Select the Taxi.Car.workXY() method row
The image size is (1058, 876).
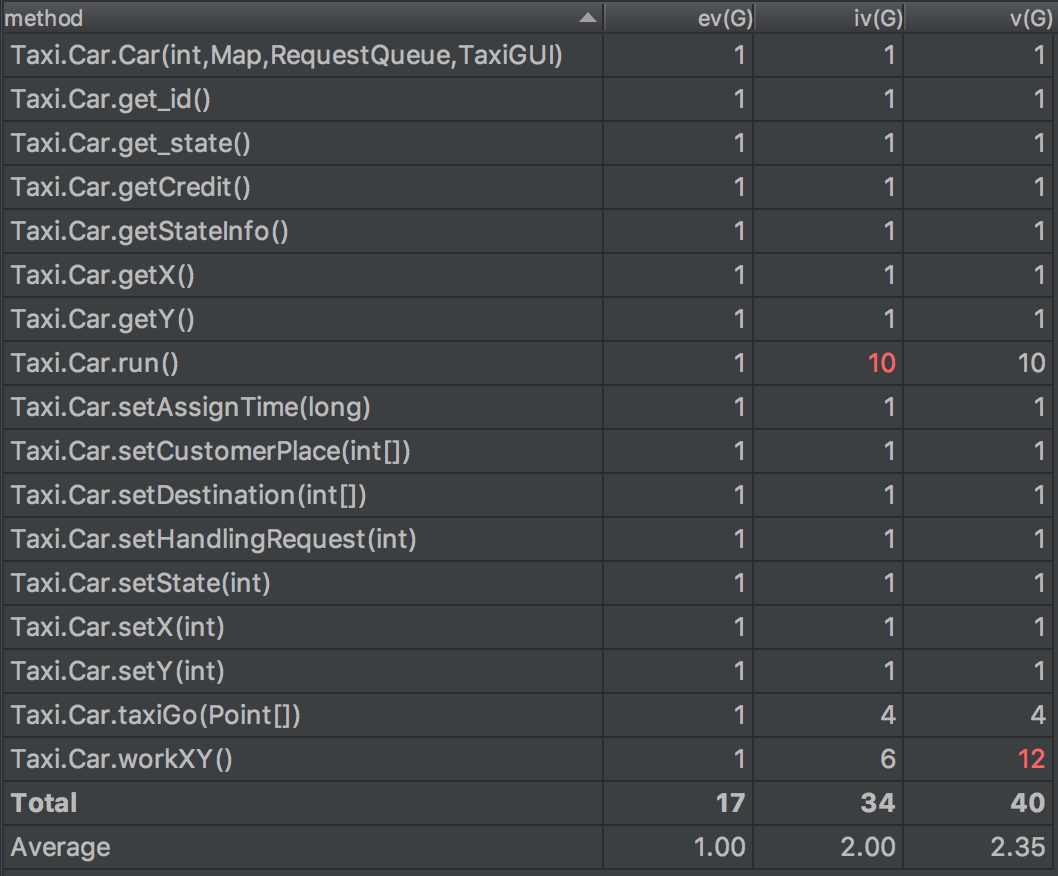coord(121,759)
